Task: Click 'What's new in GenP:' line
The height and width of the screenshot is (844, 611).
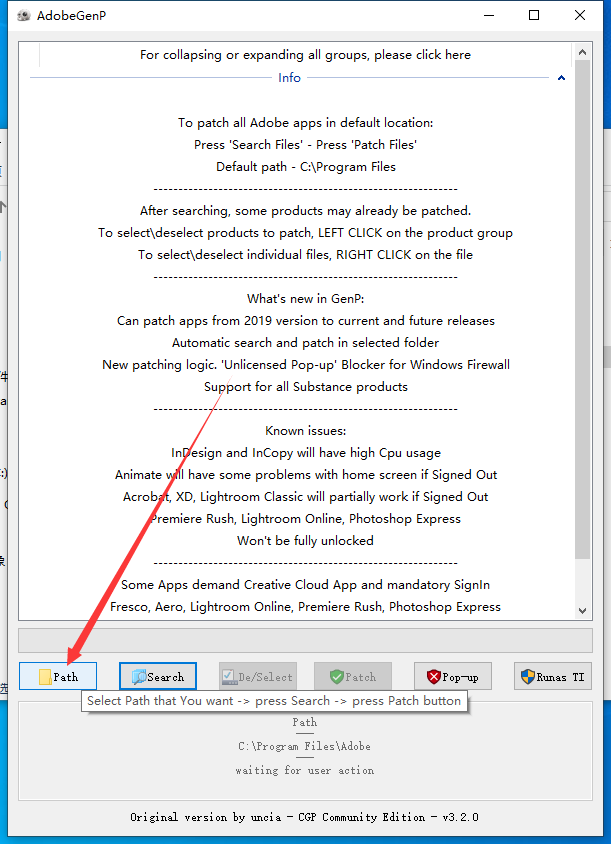Action: (x=305, y=299)
